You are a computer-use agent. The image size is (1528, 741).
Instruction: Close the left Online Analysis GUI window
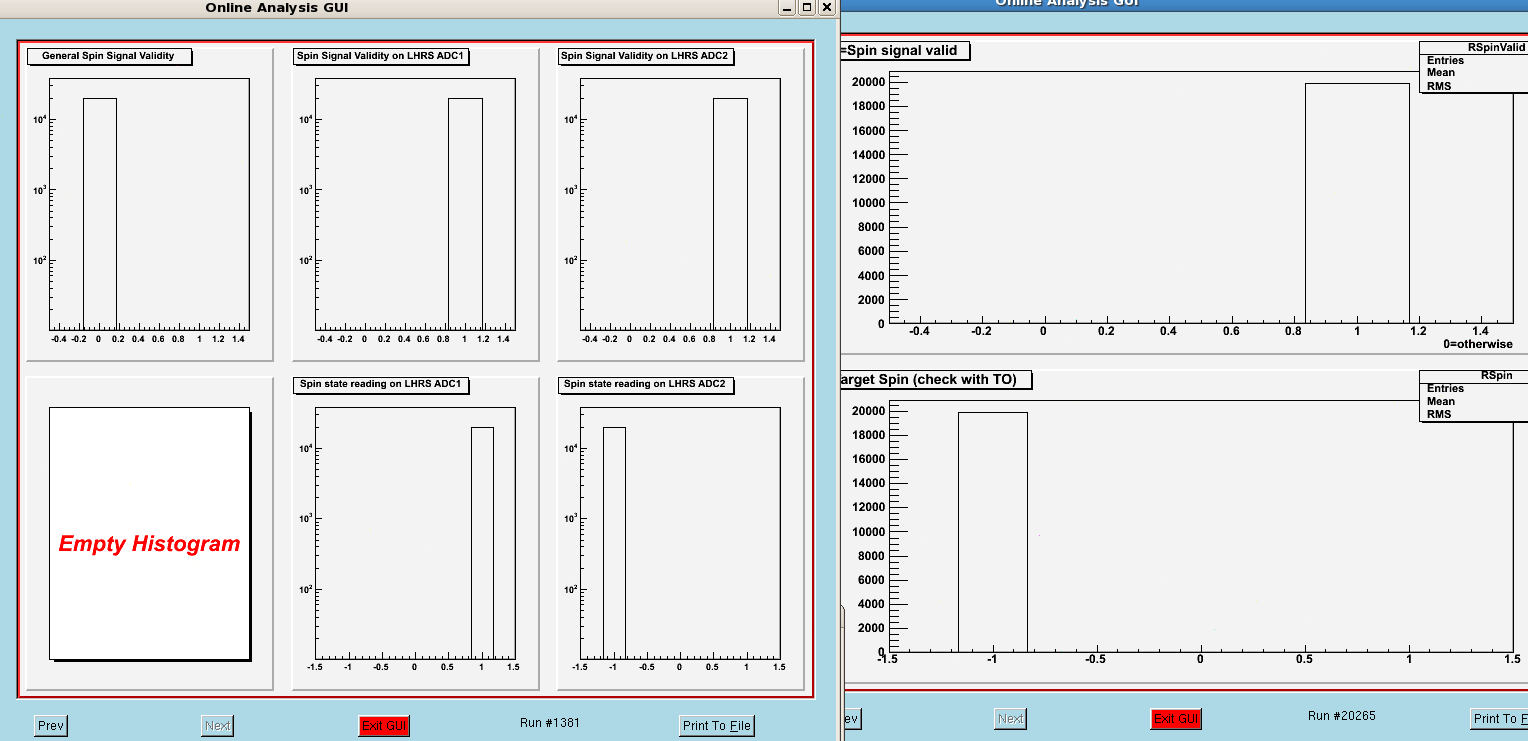(x=826, y=7)
